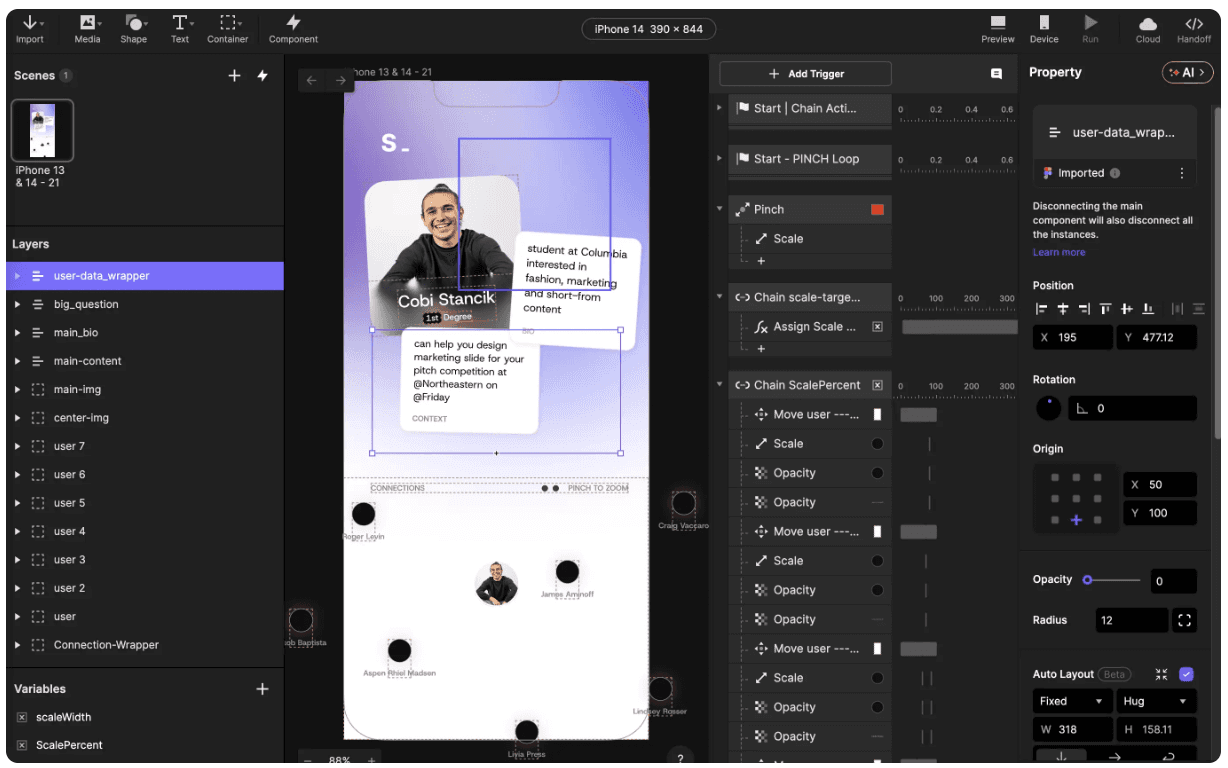Screen dimensions: 1228x768
Task: Click the Run play icon
Action: (x=1090, y=22)
